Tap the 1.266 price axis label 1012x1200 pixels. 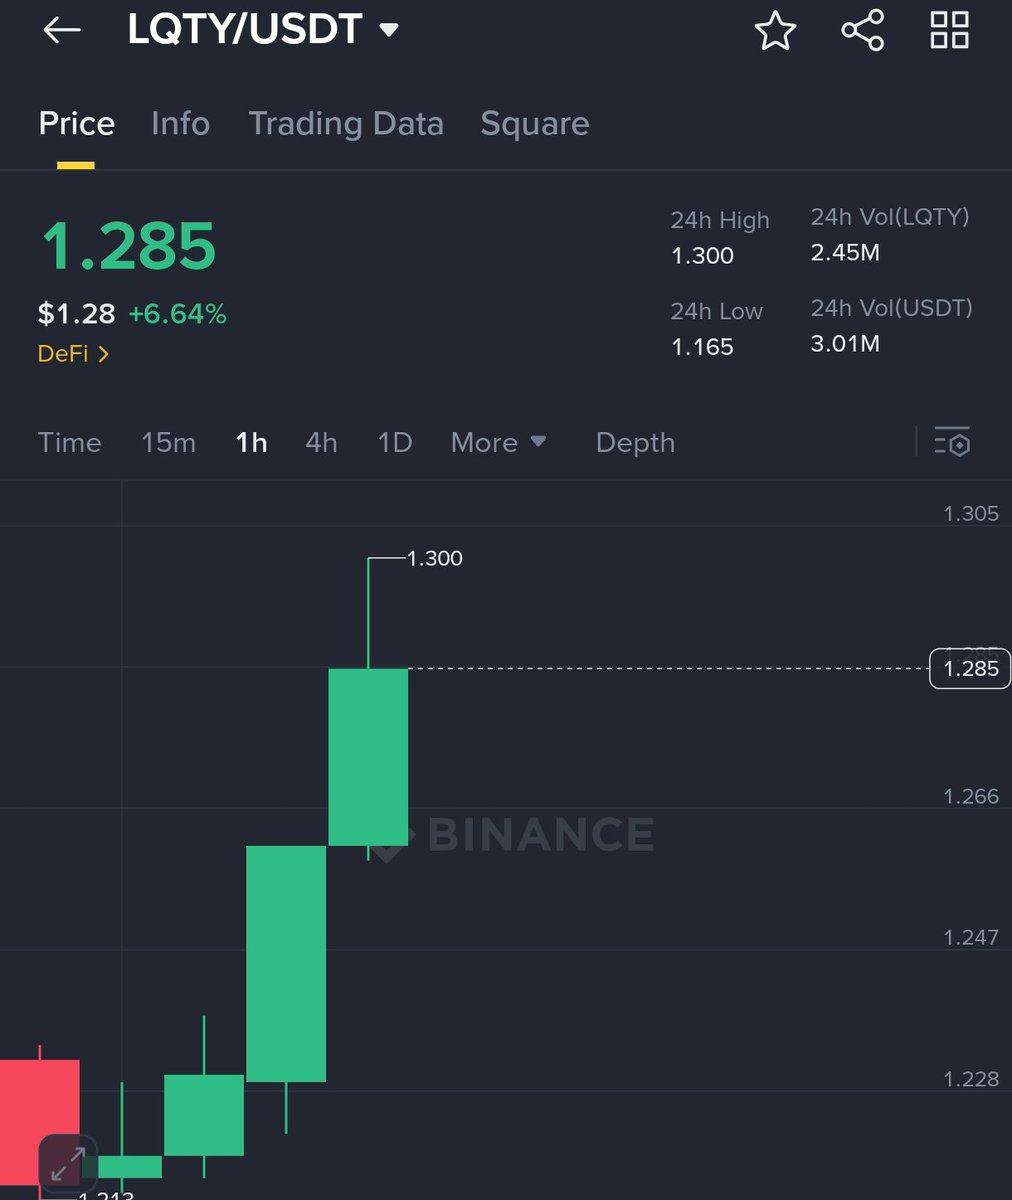point(971,796)
